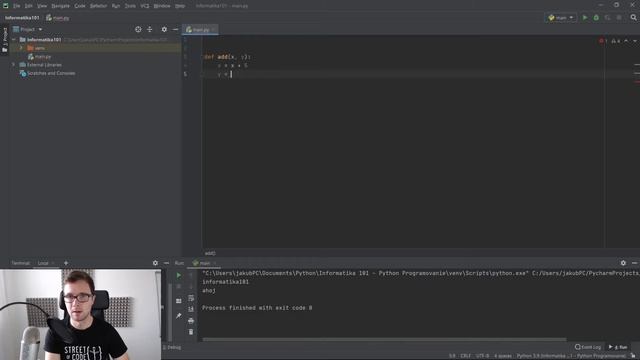The height and width of the screenshot is (360, 640).
Task: Expand the venv folder arrow
Action: (22, 48)
